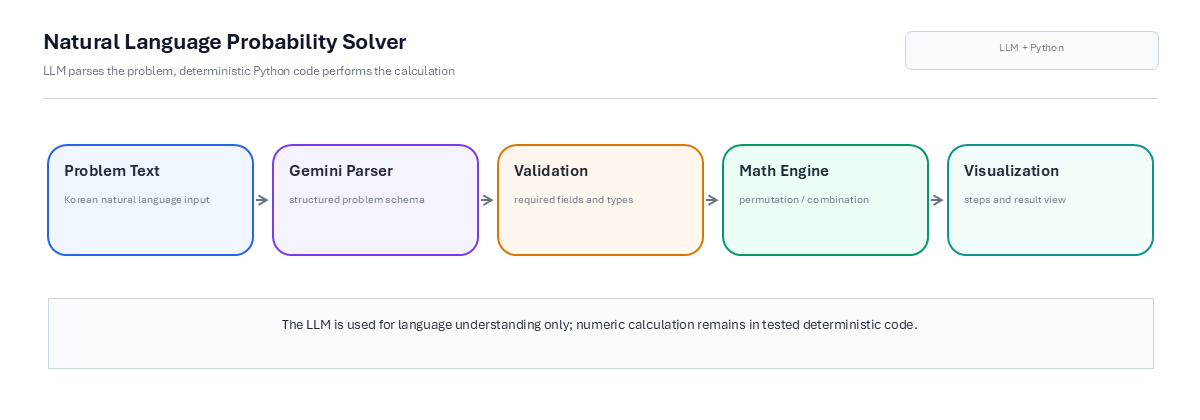
Task: Click the structured problem schema description
Action: [x=357, y=199]
